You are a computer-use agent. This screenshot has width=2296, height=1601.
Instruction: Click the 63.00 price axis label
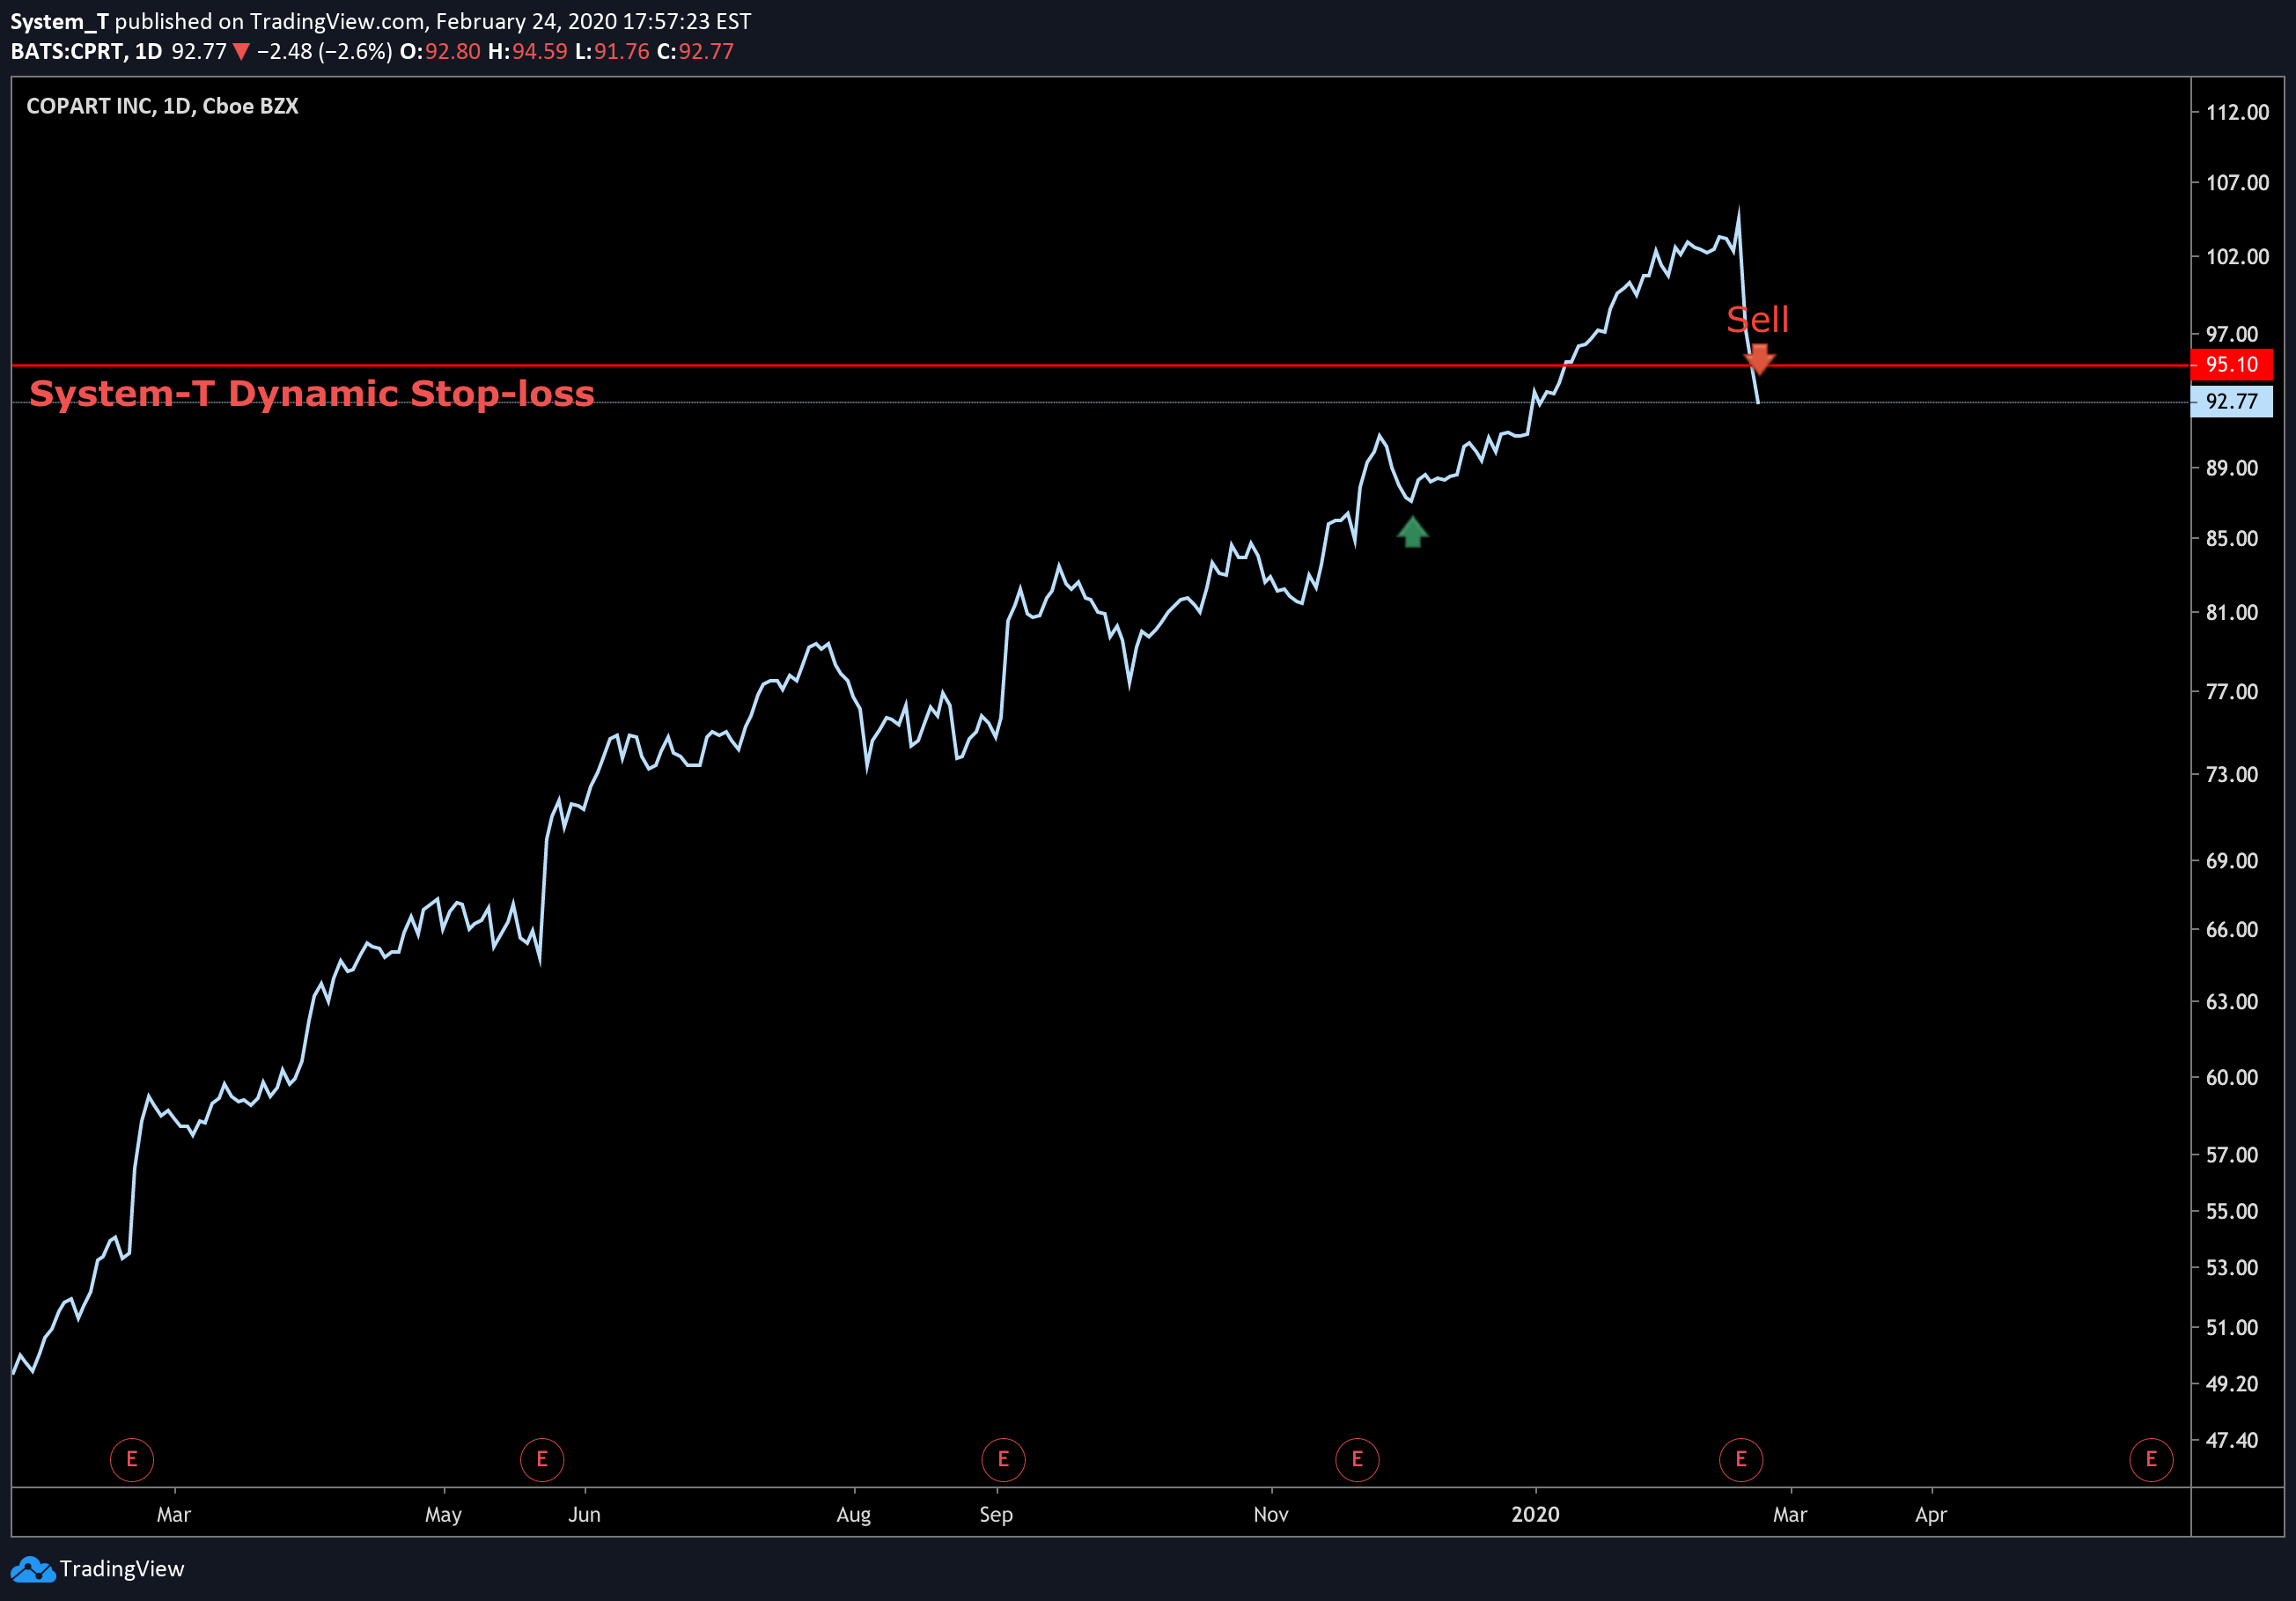[2231, 1001]
